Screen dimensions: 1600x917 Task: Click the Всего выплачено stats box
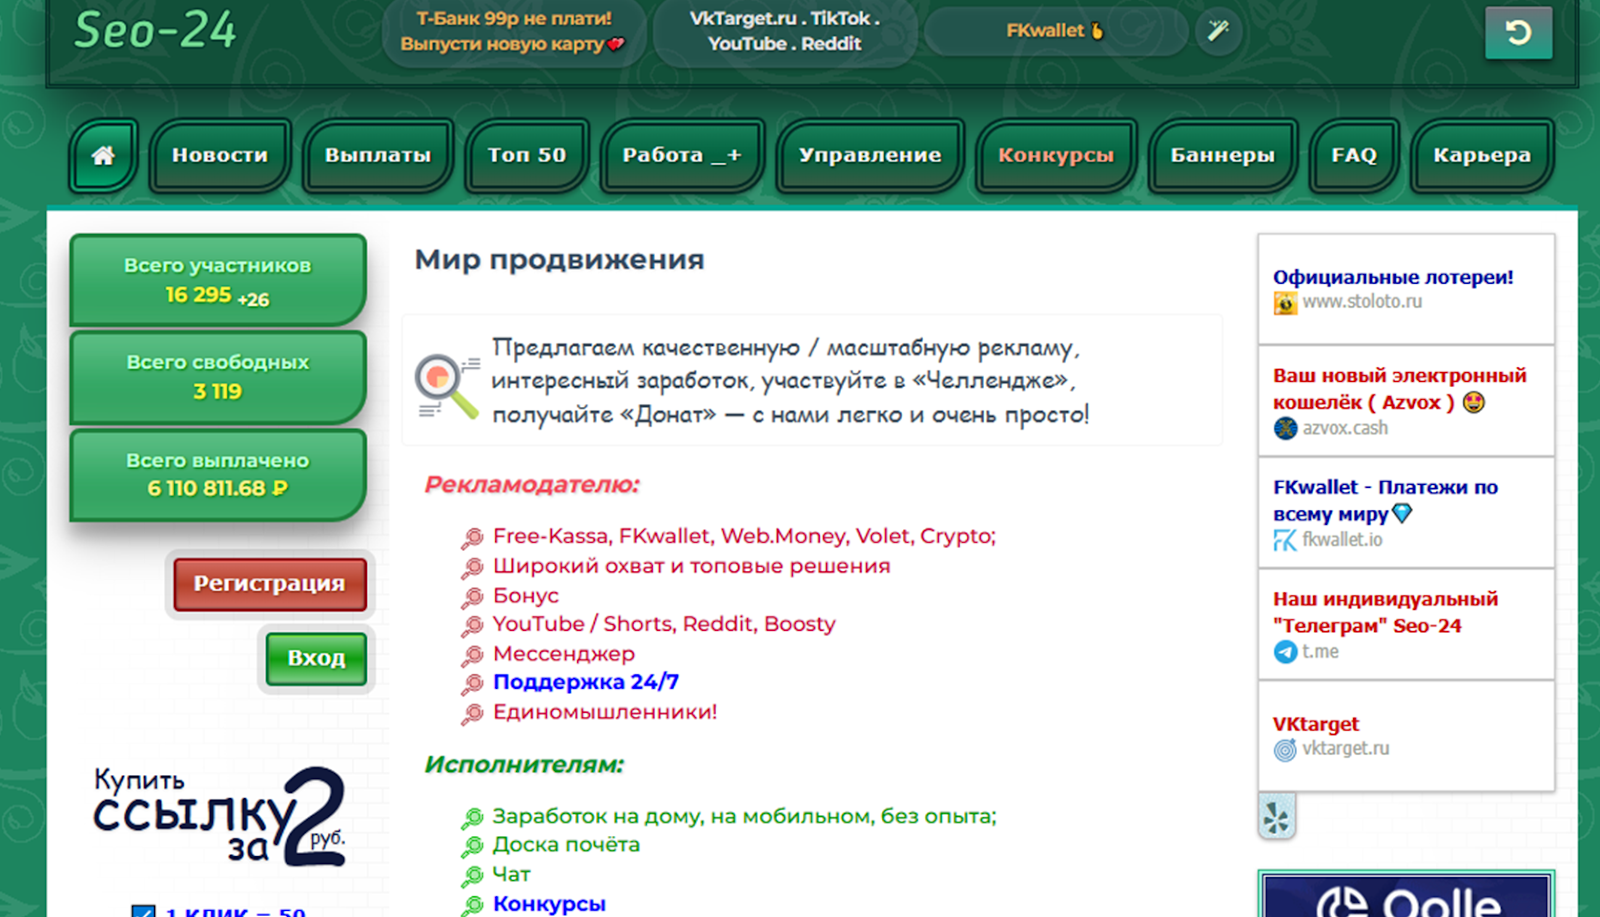point(218,475)
